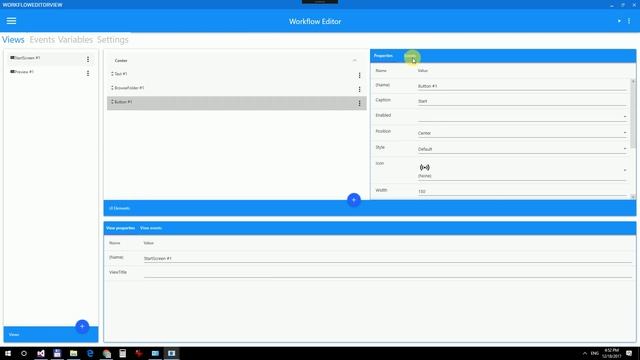Add a new view with the plus button
The width and height of the screenshot is (640, 360).
point(82,327)
